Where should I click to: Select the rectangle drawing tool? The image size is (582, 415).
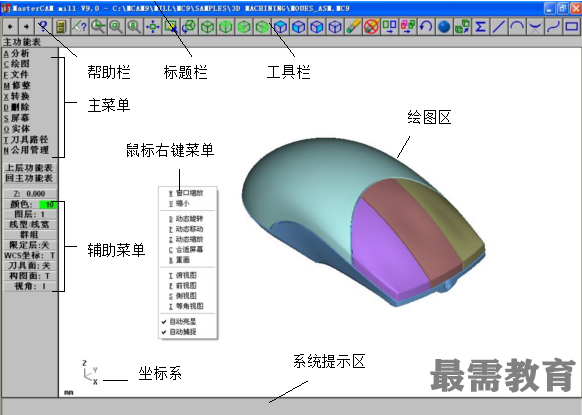(571, 27)
